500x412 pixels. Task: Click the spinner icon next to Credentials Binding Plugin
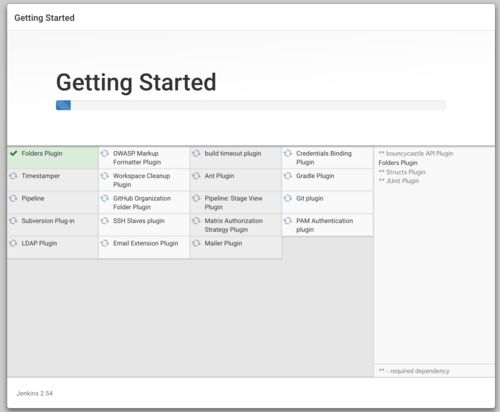tap(288, 153)
